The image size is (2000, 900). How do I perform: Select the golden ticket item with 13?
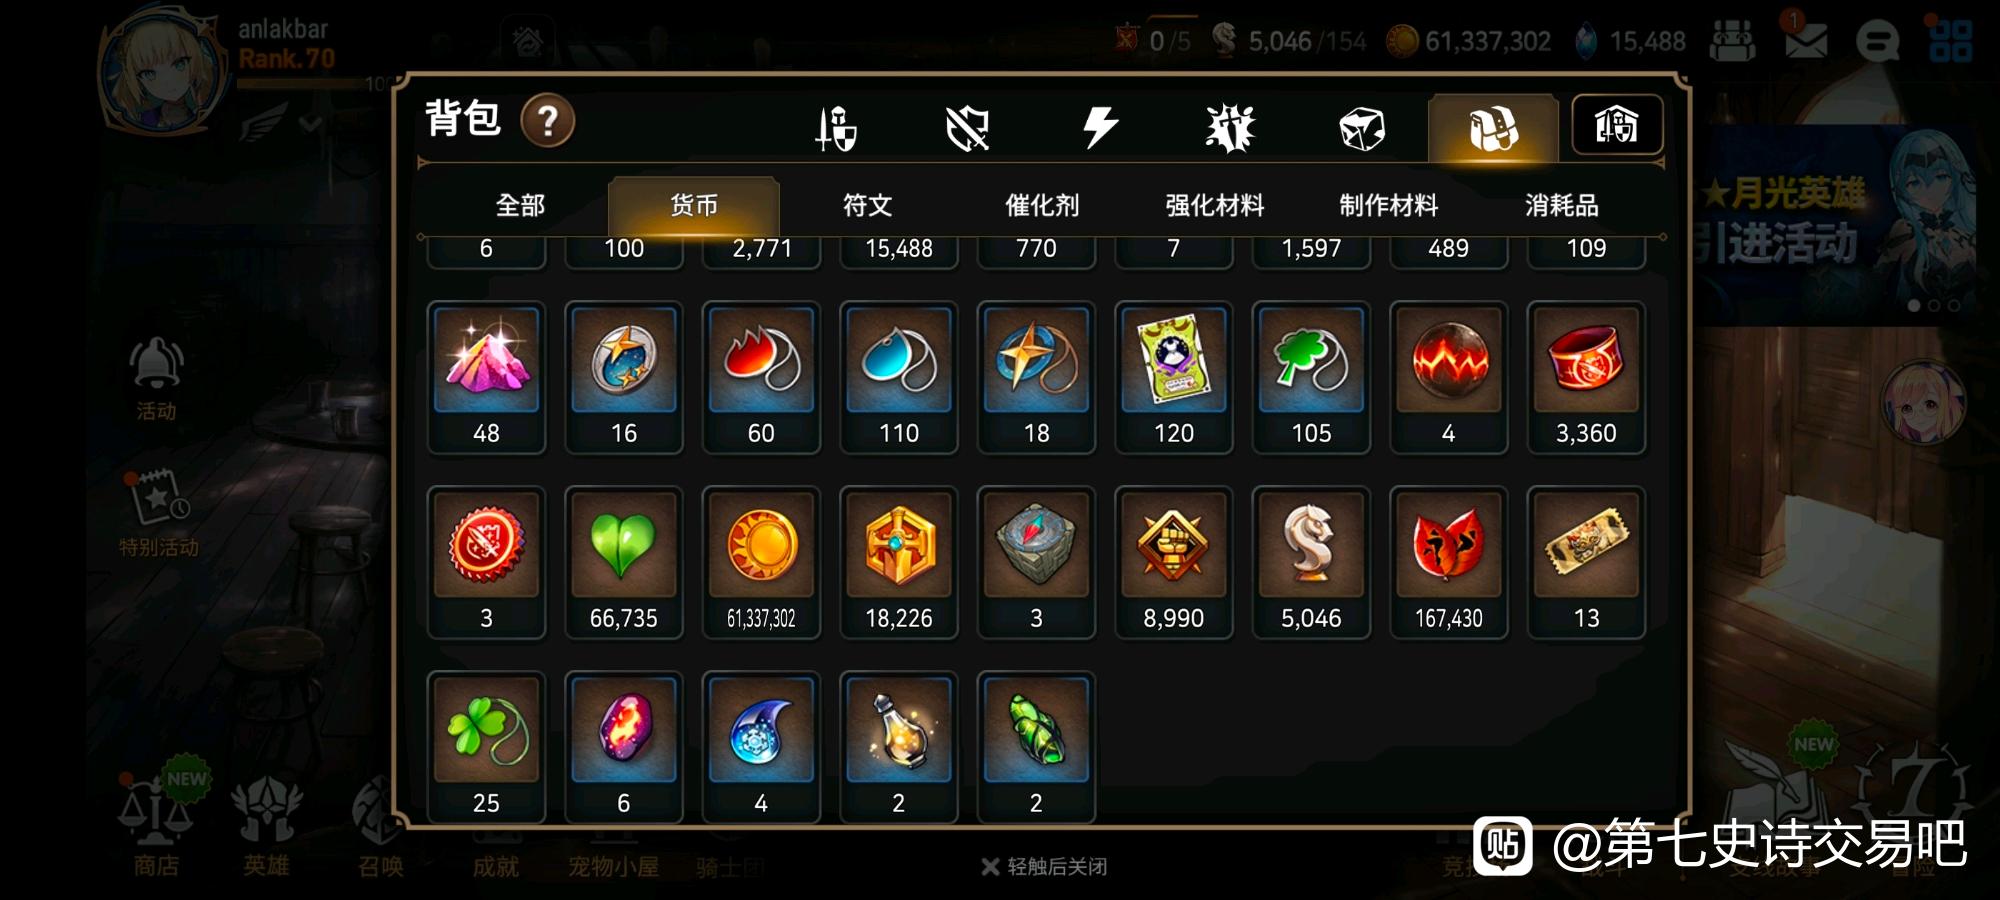point(1586,563)
